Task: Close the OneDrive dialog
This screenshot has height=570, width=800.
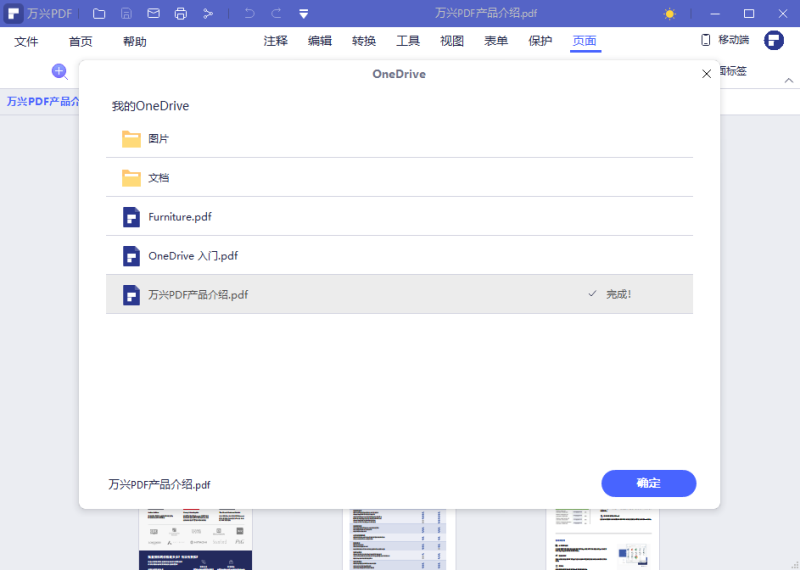Action: tap(707, 74)
